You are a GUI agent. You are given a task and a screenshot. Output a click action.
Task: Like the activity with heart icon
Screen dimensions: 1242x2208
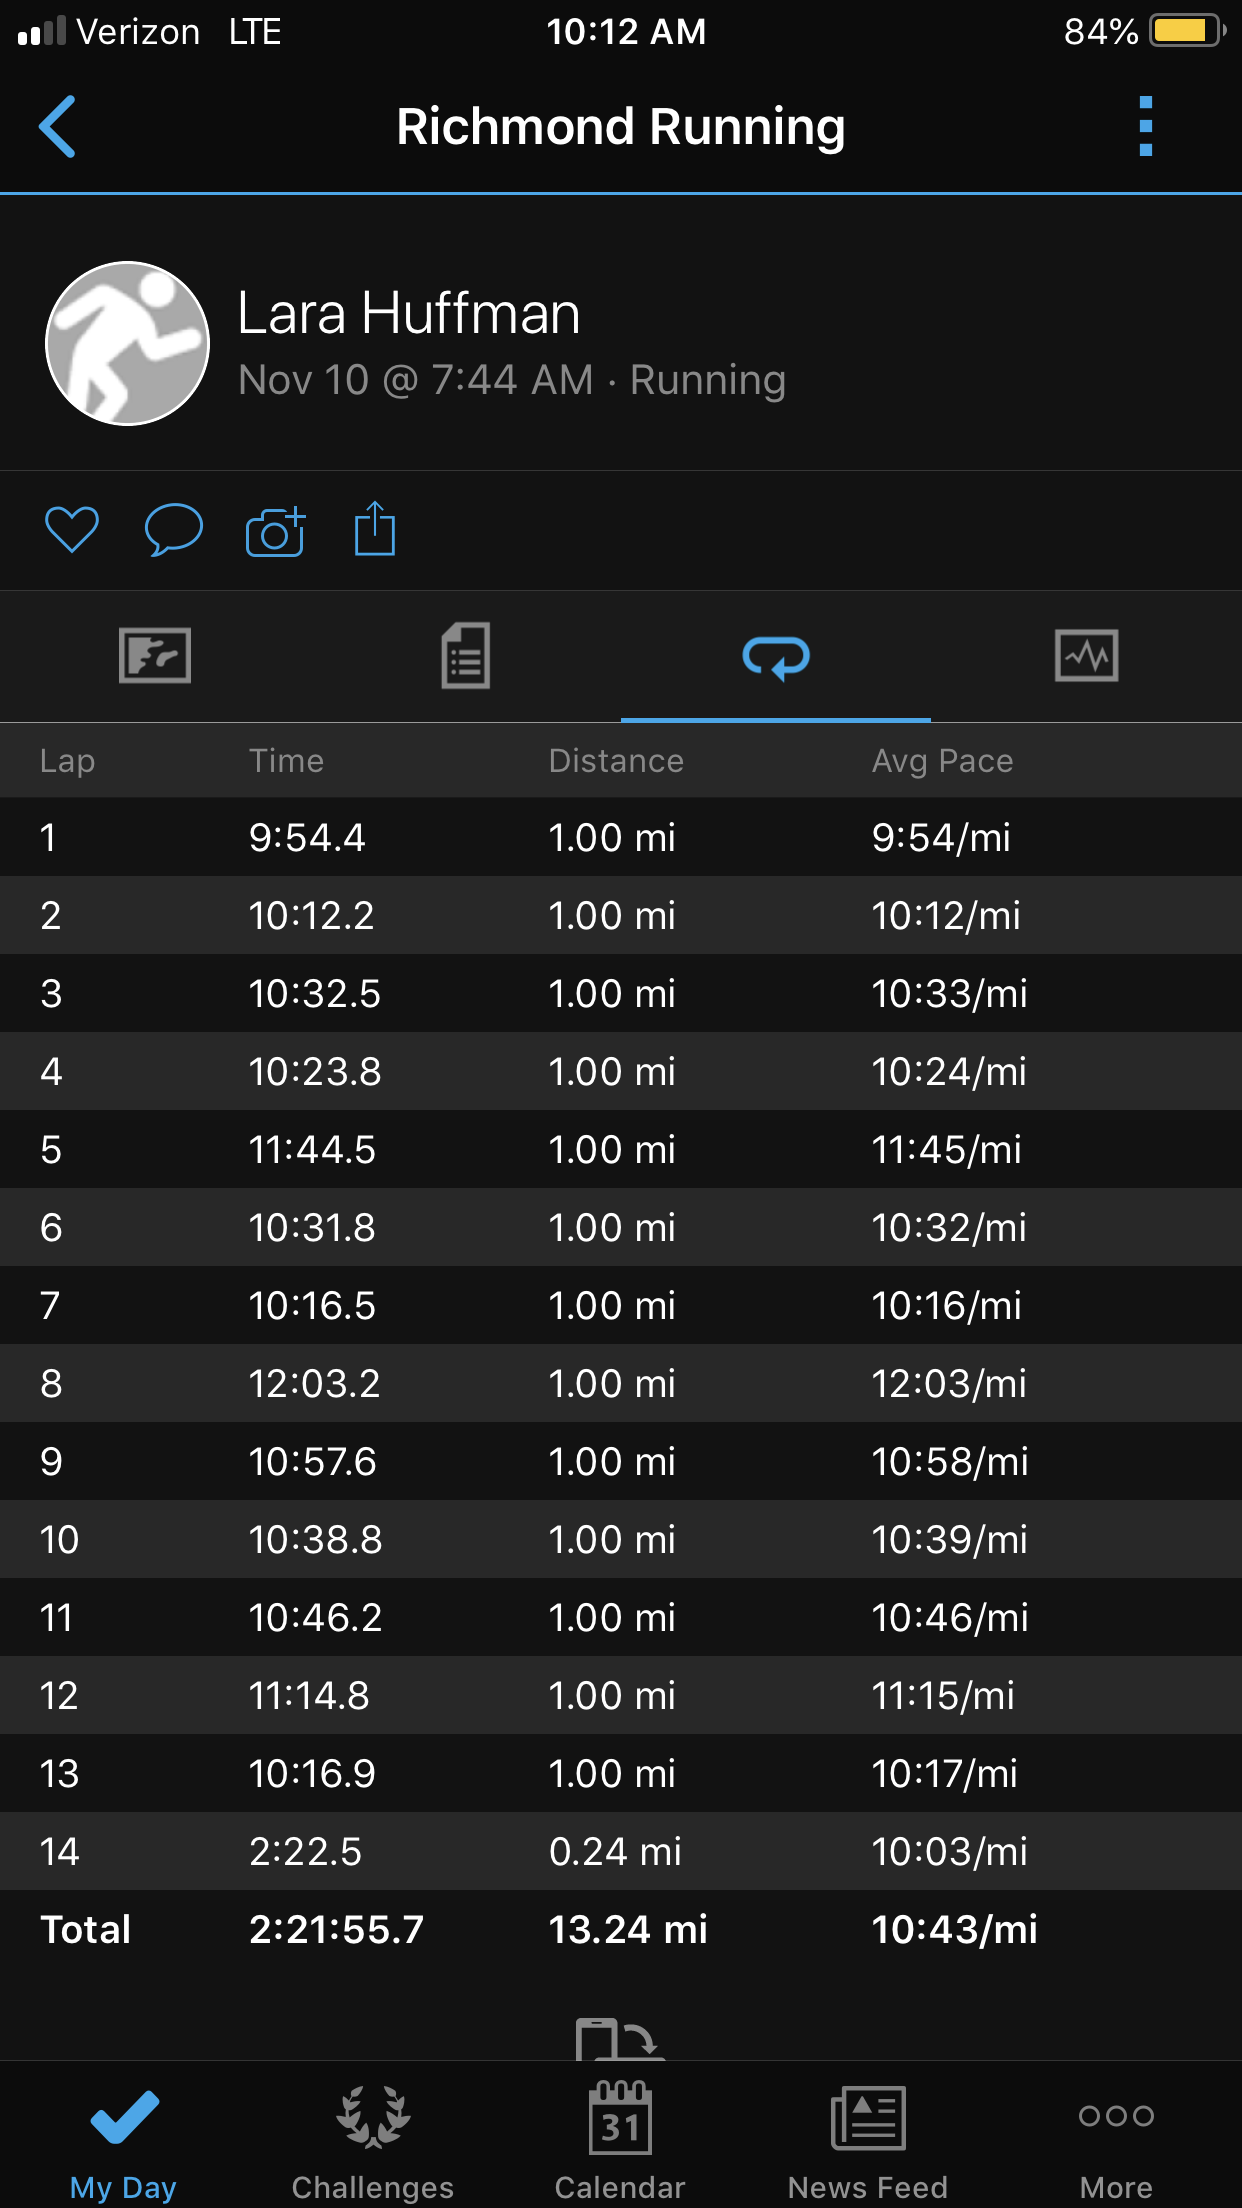72,530
